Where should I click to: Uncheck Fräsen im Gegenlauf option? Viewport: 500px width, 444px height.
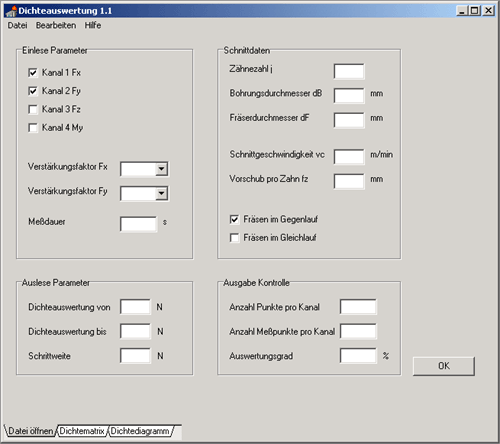(234, 219)
